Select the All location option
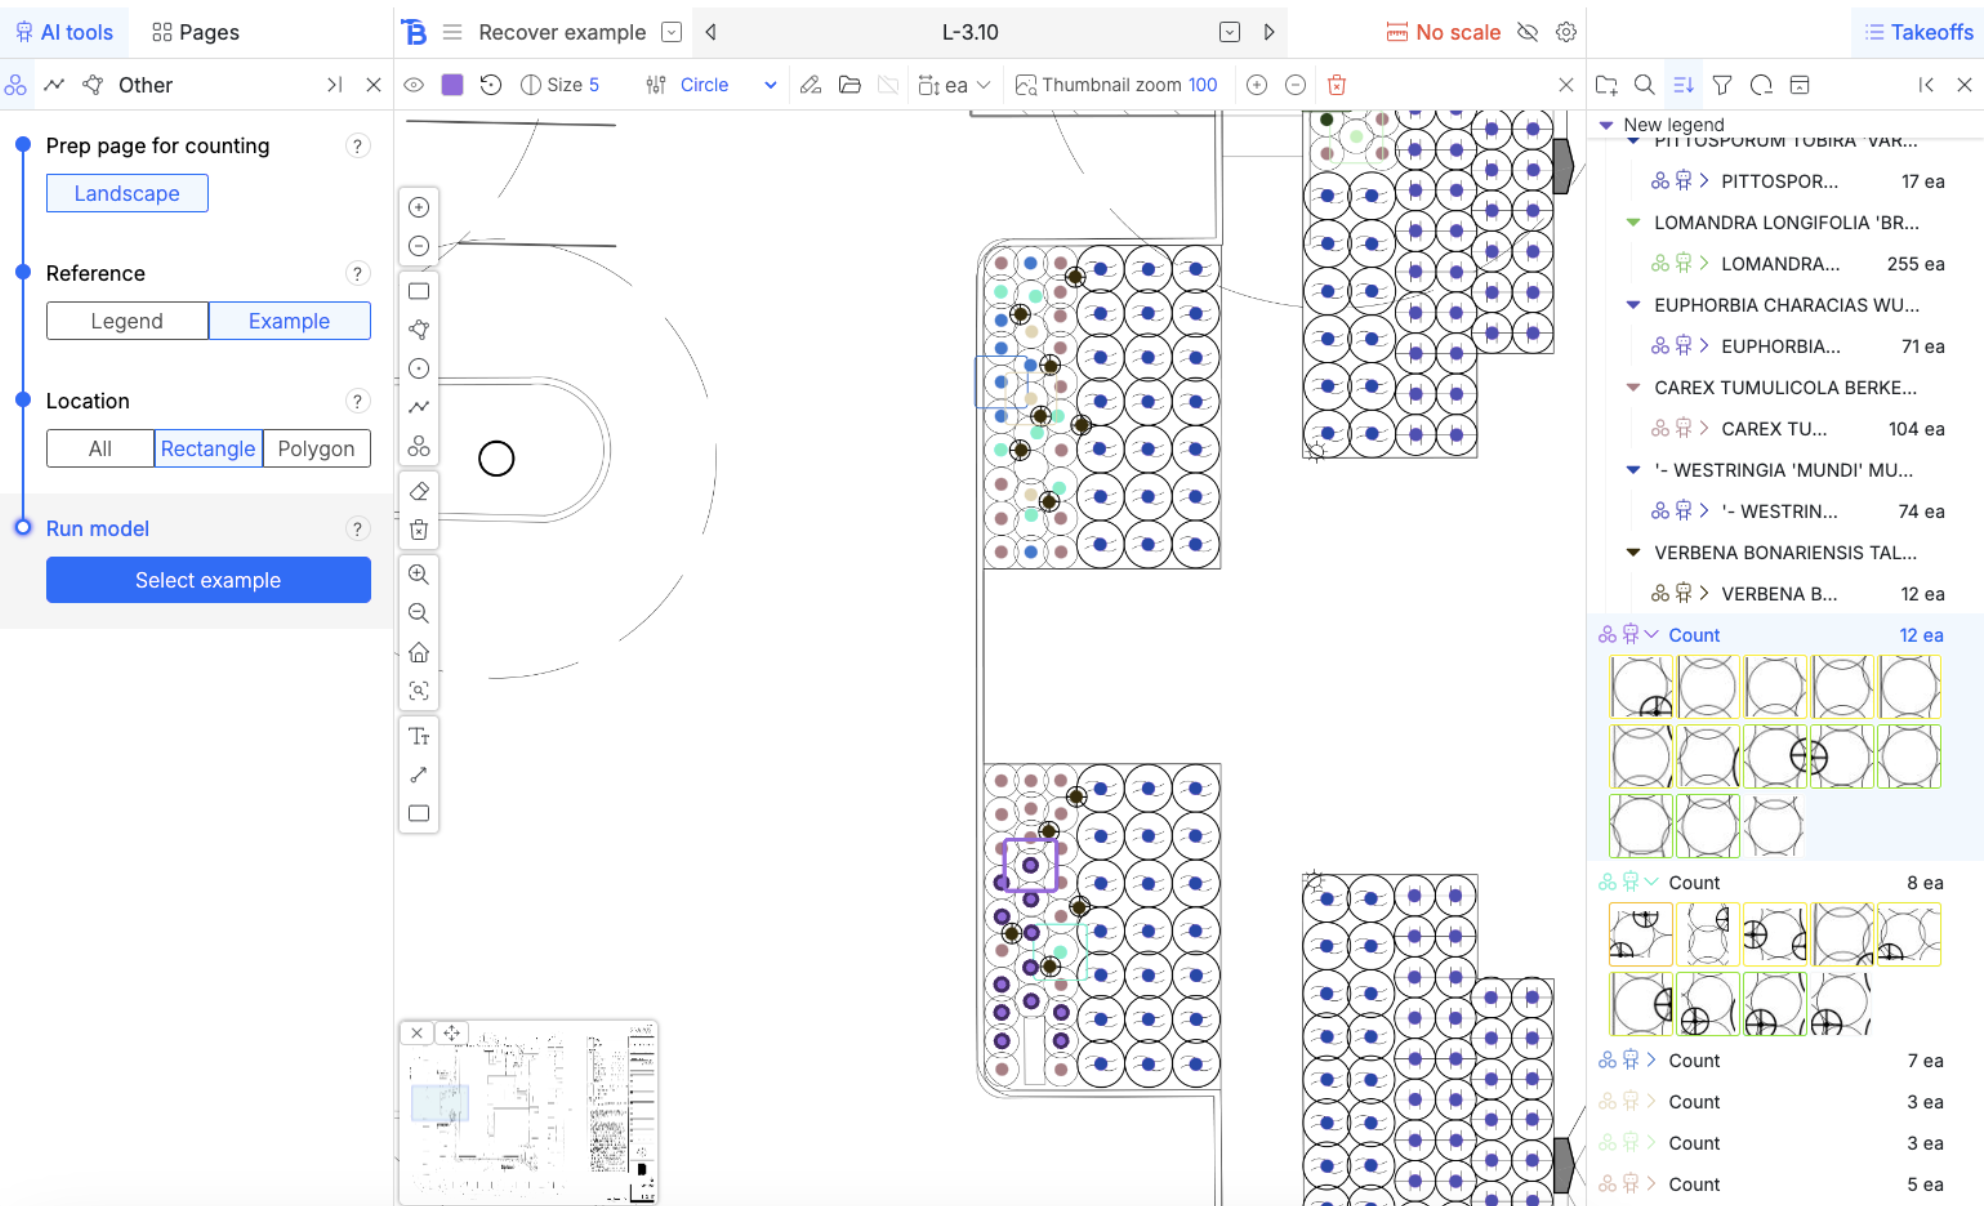 [100, 448]
